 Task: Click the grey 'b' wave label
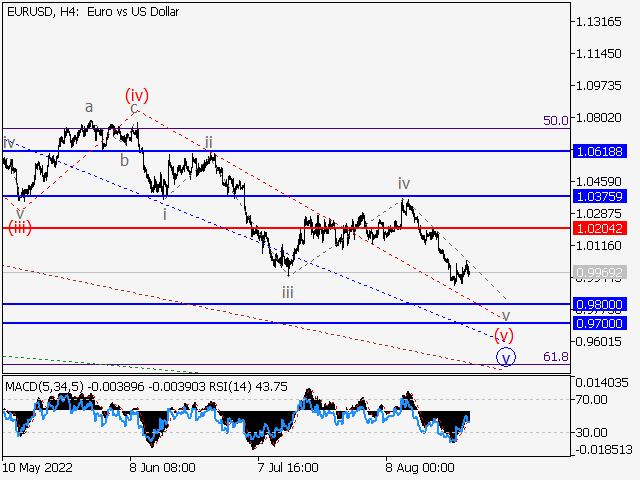pos(124,160)
